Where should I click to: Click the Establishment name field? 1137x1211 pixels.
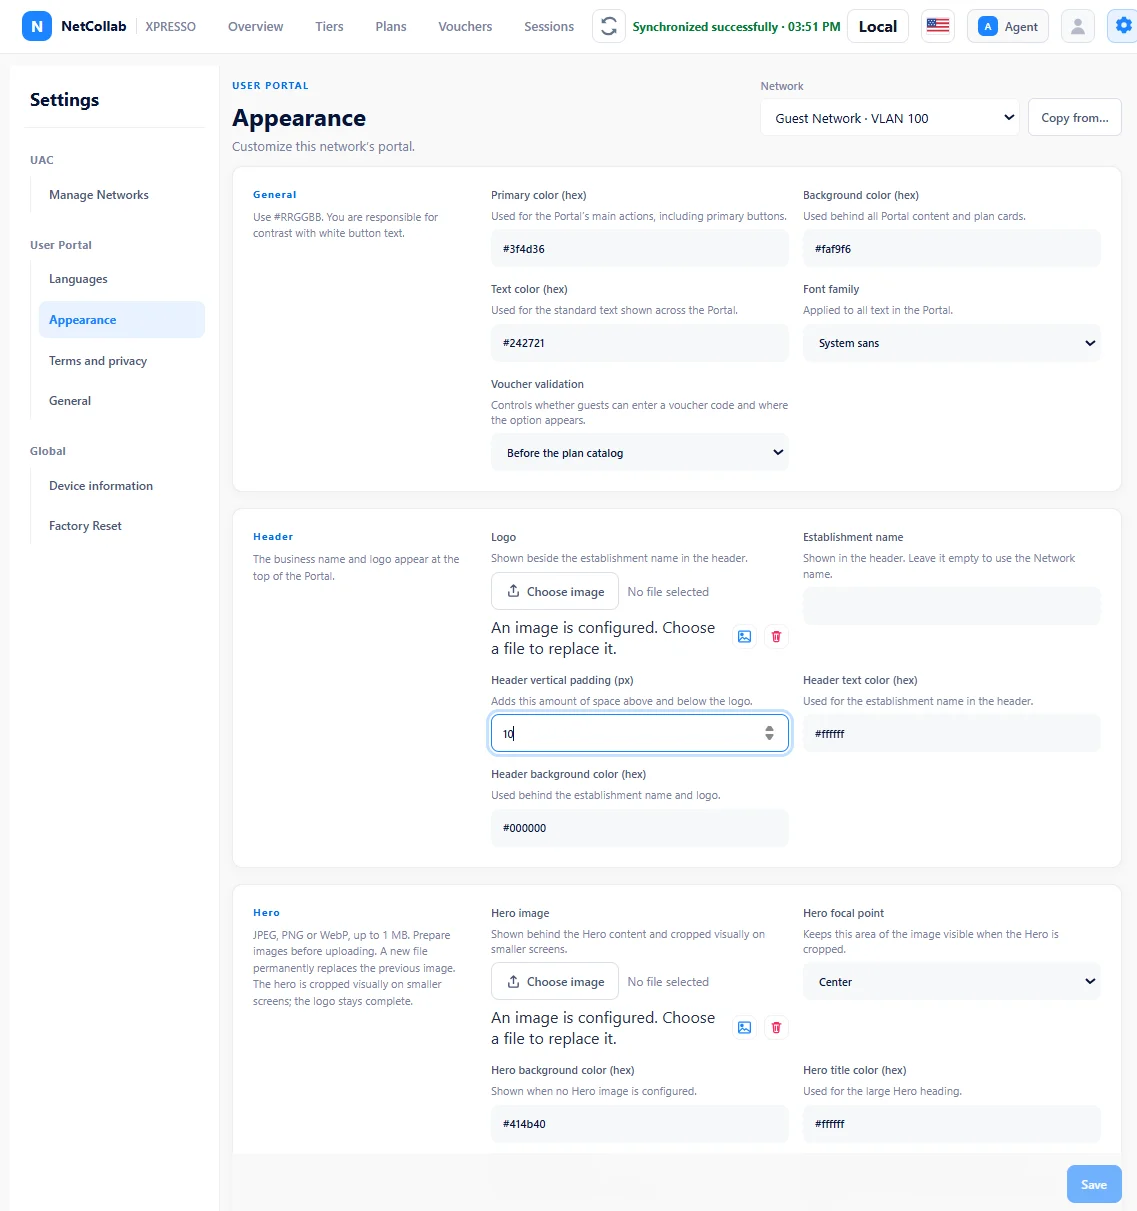(x=952, y=606)
